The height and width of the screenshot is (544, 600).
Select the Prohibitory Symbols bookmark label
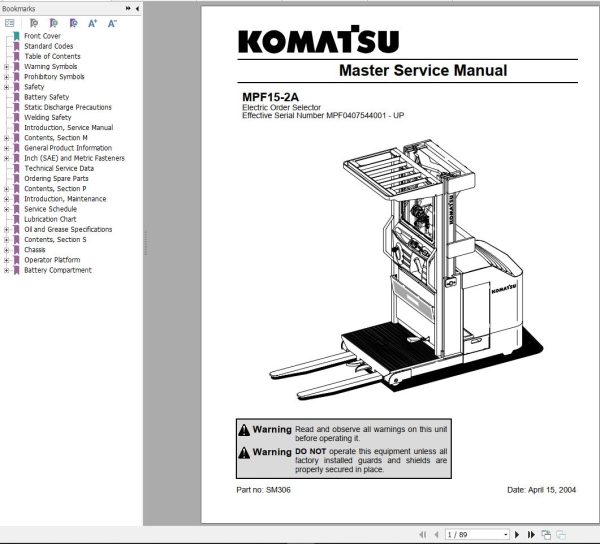(x=54, y=77)
